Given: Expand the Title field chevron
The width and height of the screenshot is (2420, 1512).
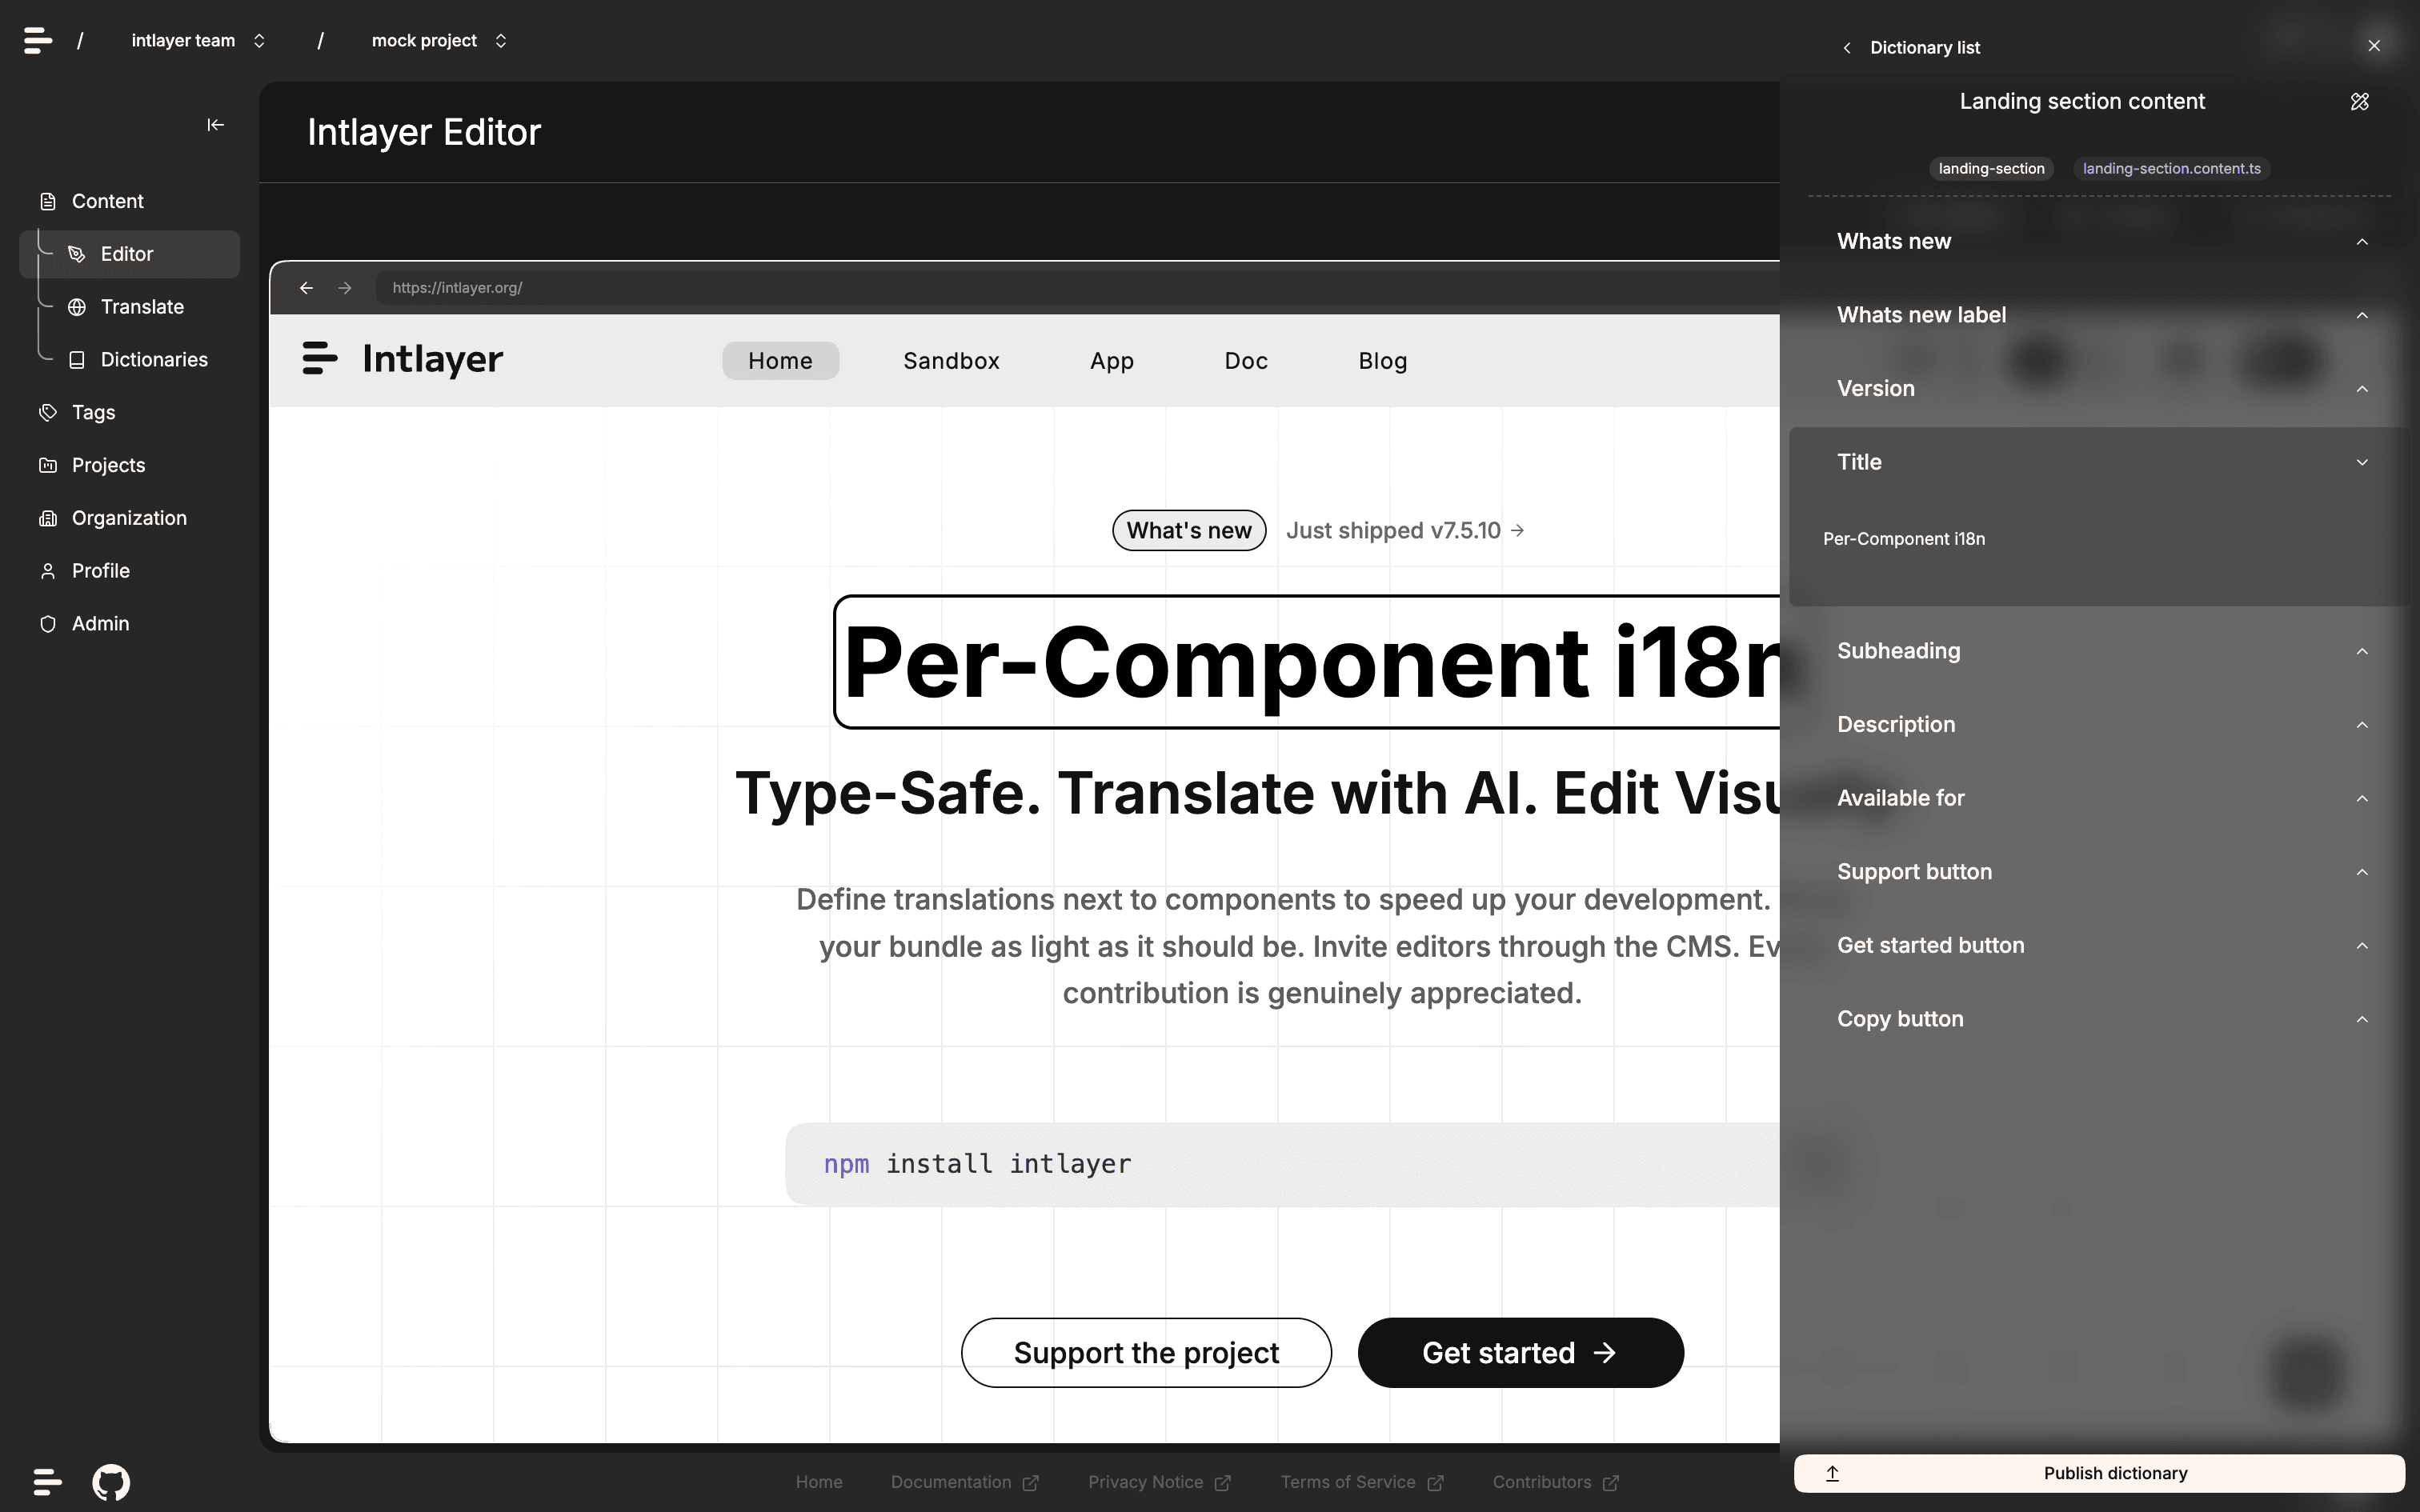Looking at the screenshot, I should 2361,462.
